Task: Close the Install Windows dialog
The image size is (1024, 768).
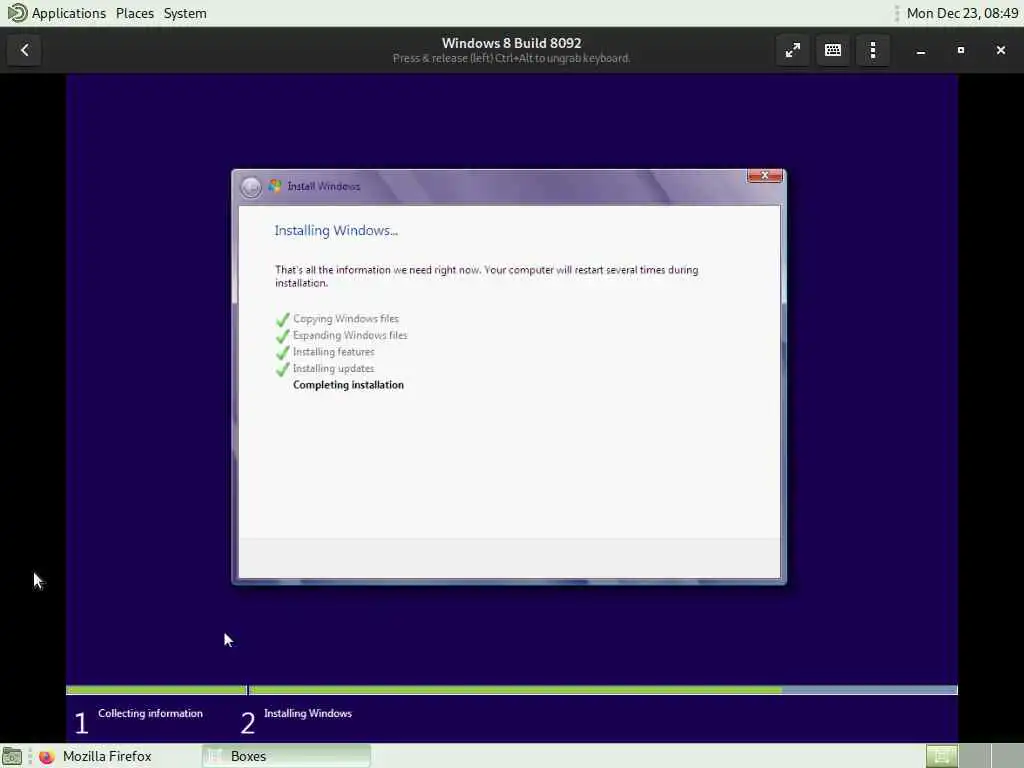Action: point(764,176)
